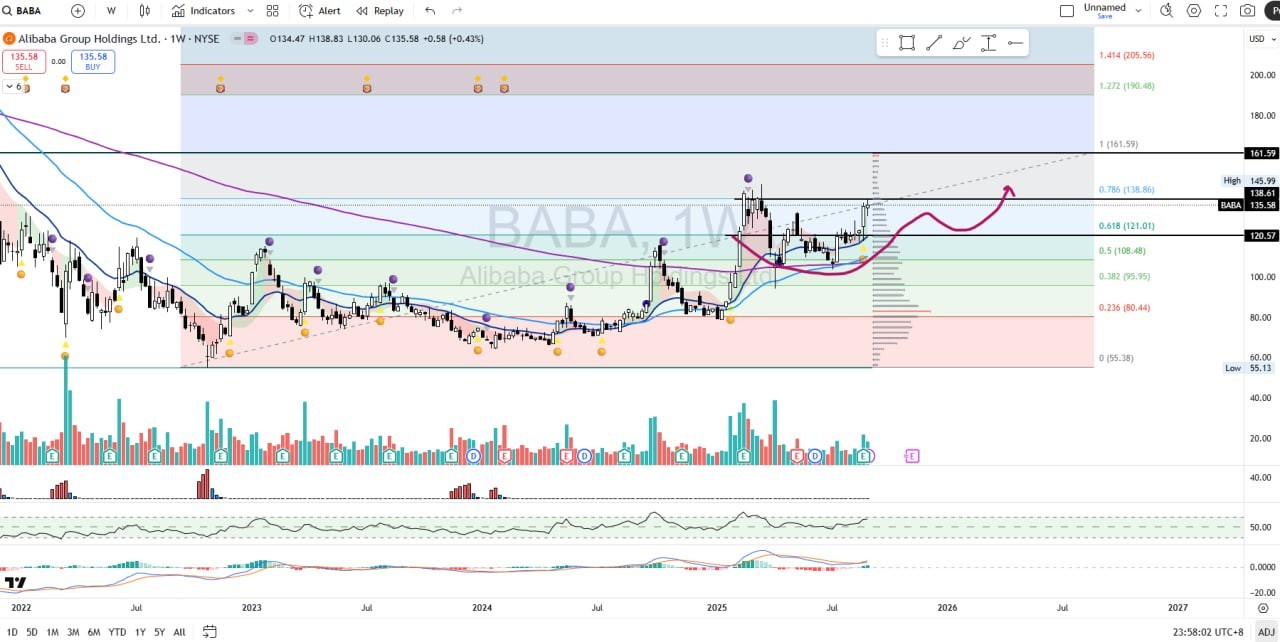Image resolution: width=1280 pixels, height=642 pixels.
Task: Select the 1M time range
Action: pyautogui.click(x=52, y=632)
